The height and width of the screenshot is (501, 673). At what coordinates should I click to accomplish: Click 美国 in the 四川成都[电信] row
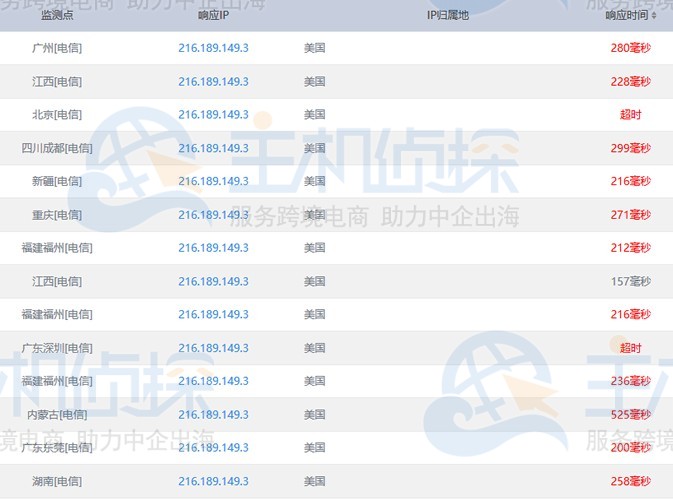[315, 148]
